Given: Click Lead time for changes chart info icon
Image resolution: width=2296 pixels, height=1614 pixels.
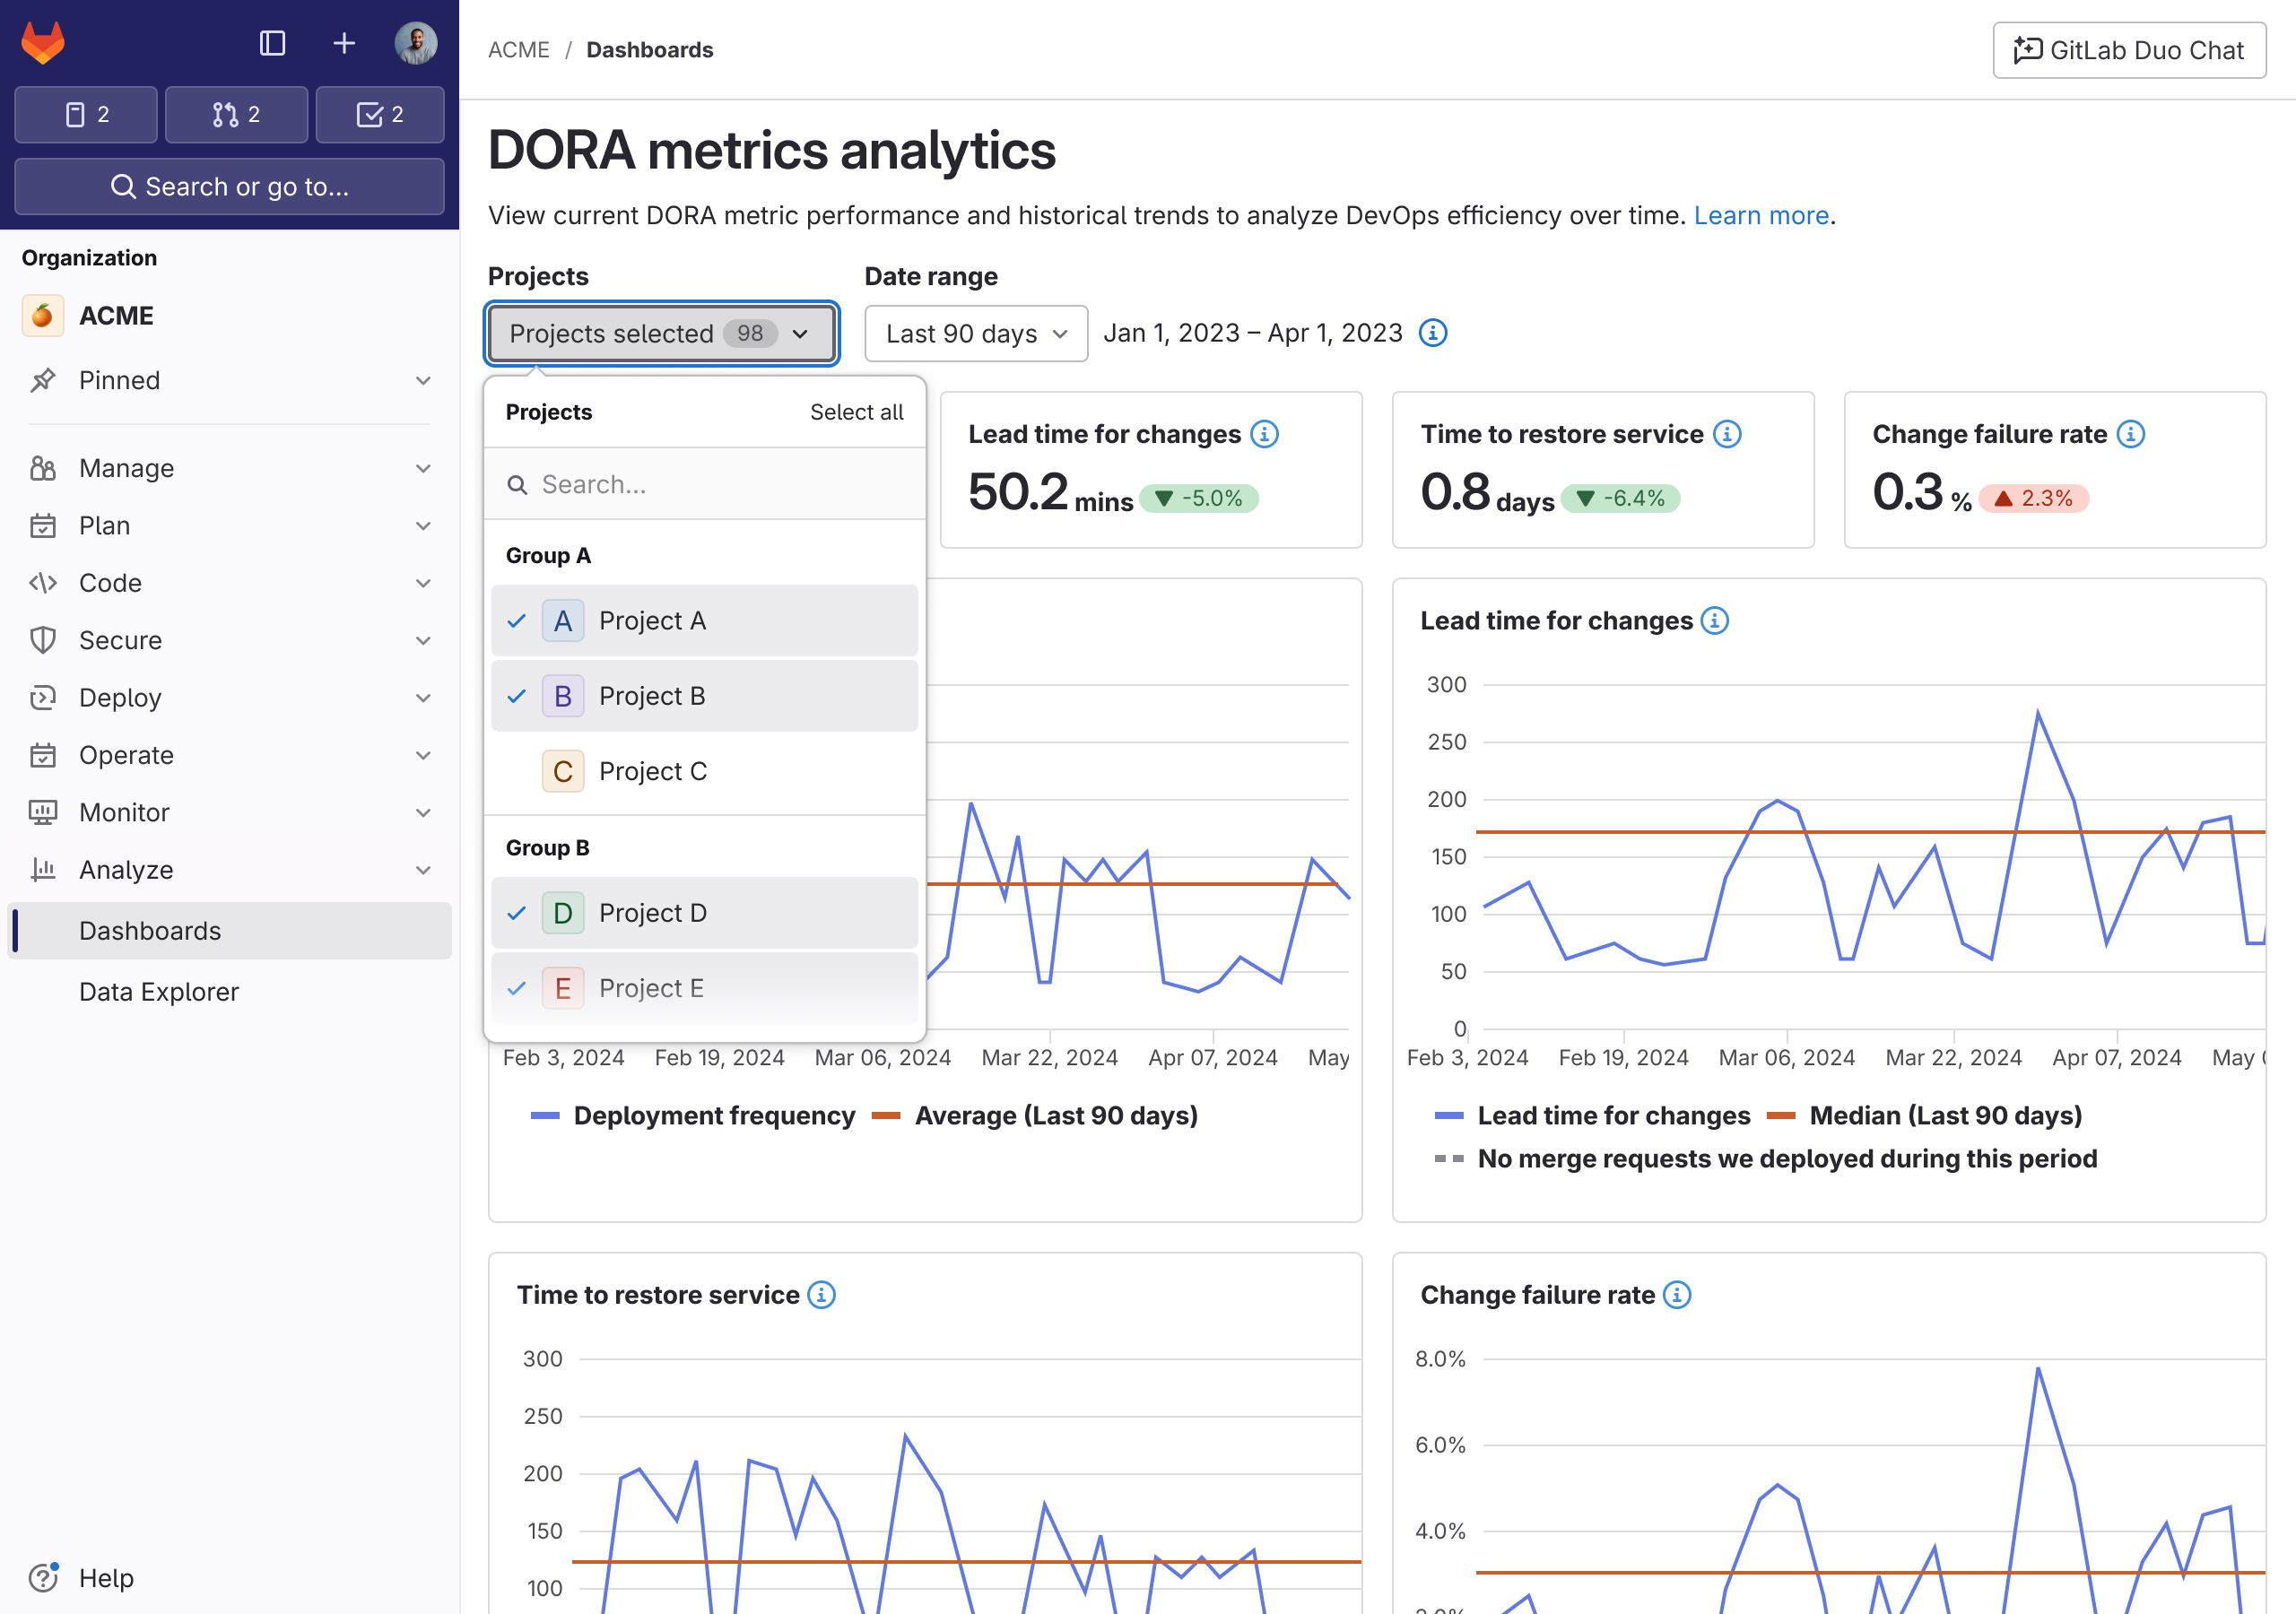Looking at the screenshot, I should (x=1713, y=621).
